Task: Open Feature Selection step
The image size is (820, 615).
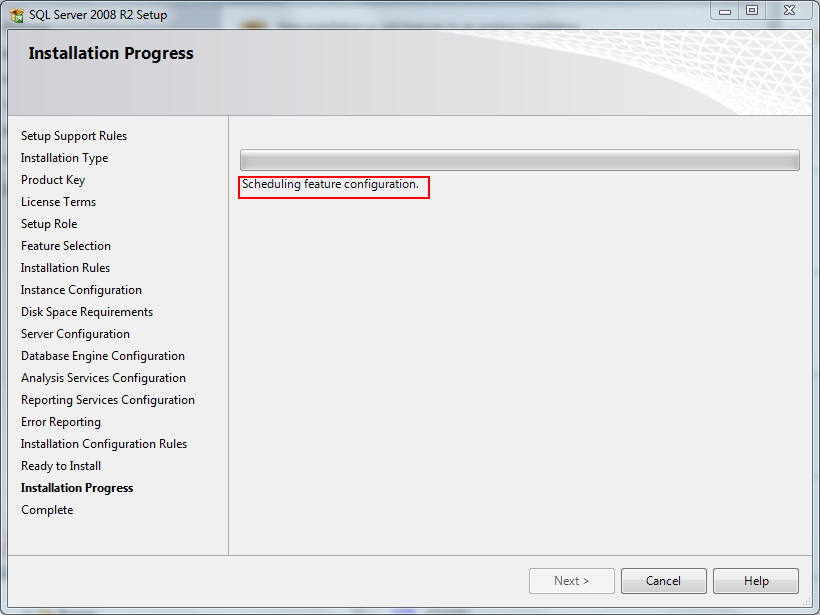Action: pos(66,246)
